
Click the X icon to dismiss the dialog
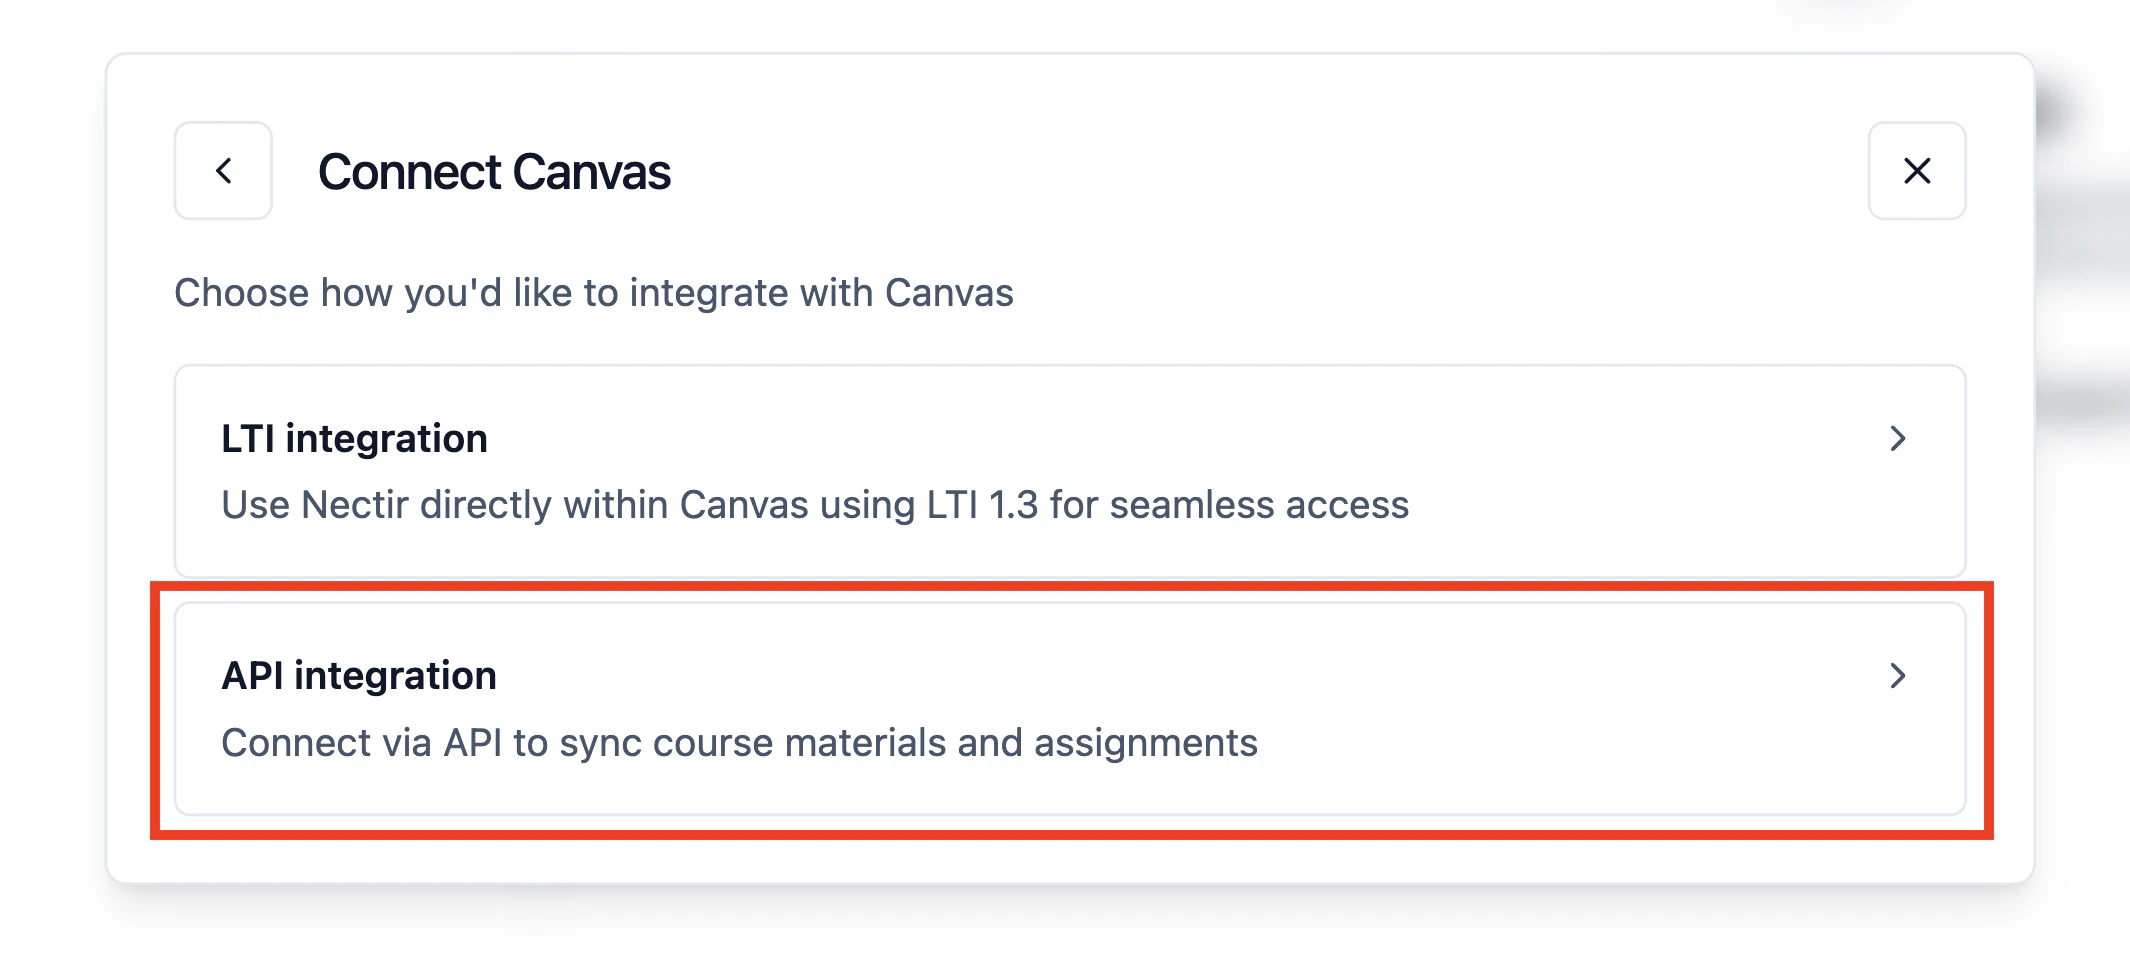[x=1917, y=171]
